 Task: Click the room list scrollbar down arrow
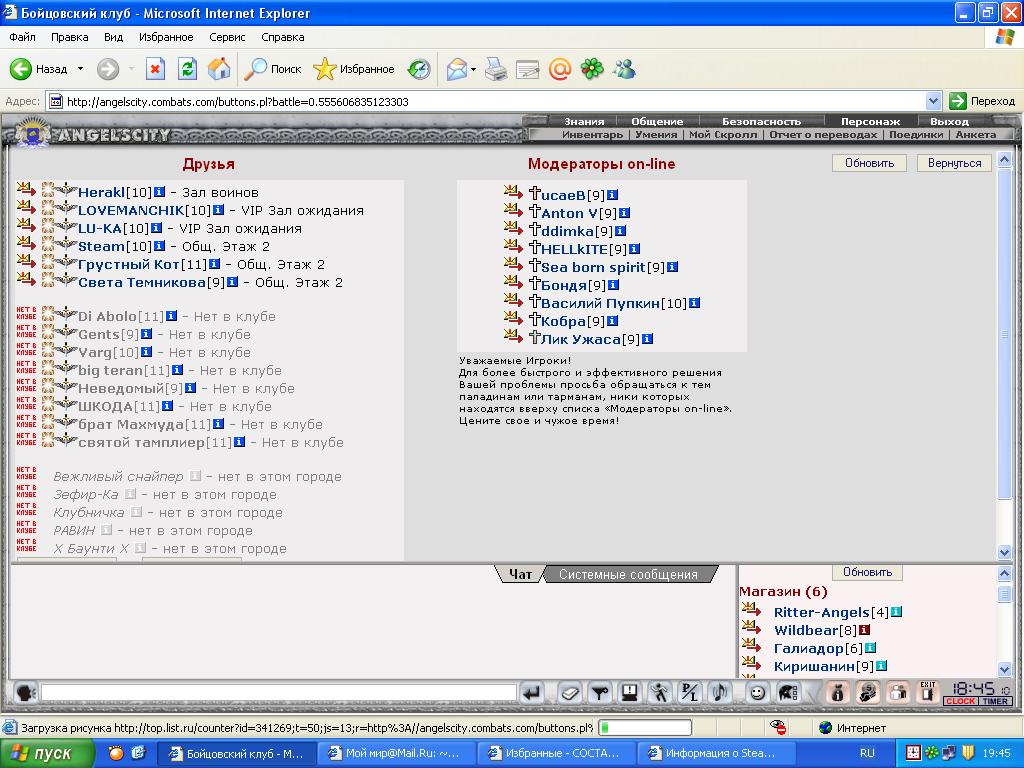tap(1004, 669)
